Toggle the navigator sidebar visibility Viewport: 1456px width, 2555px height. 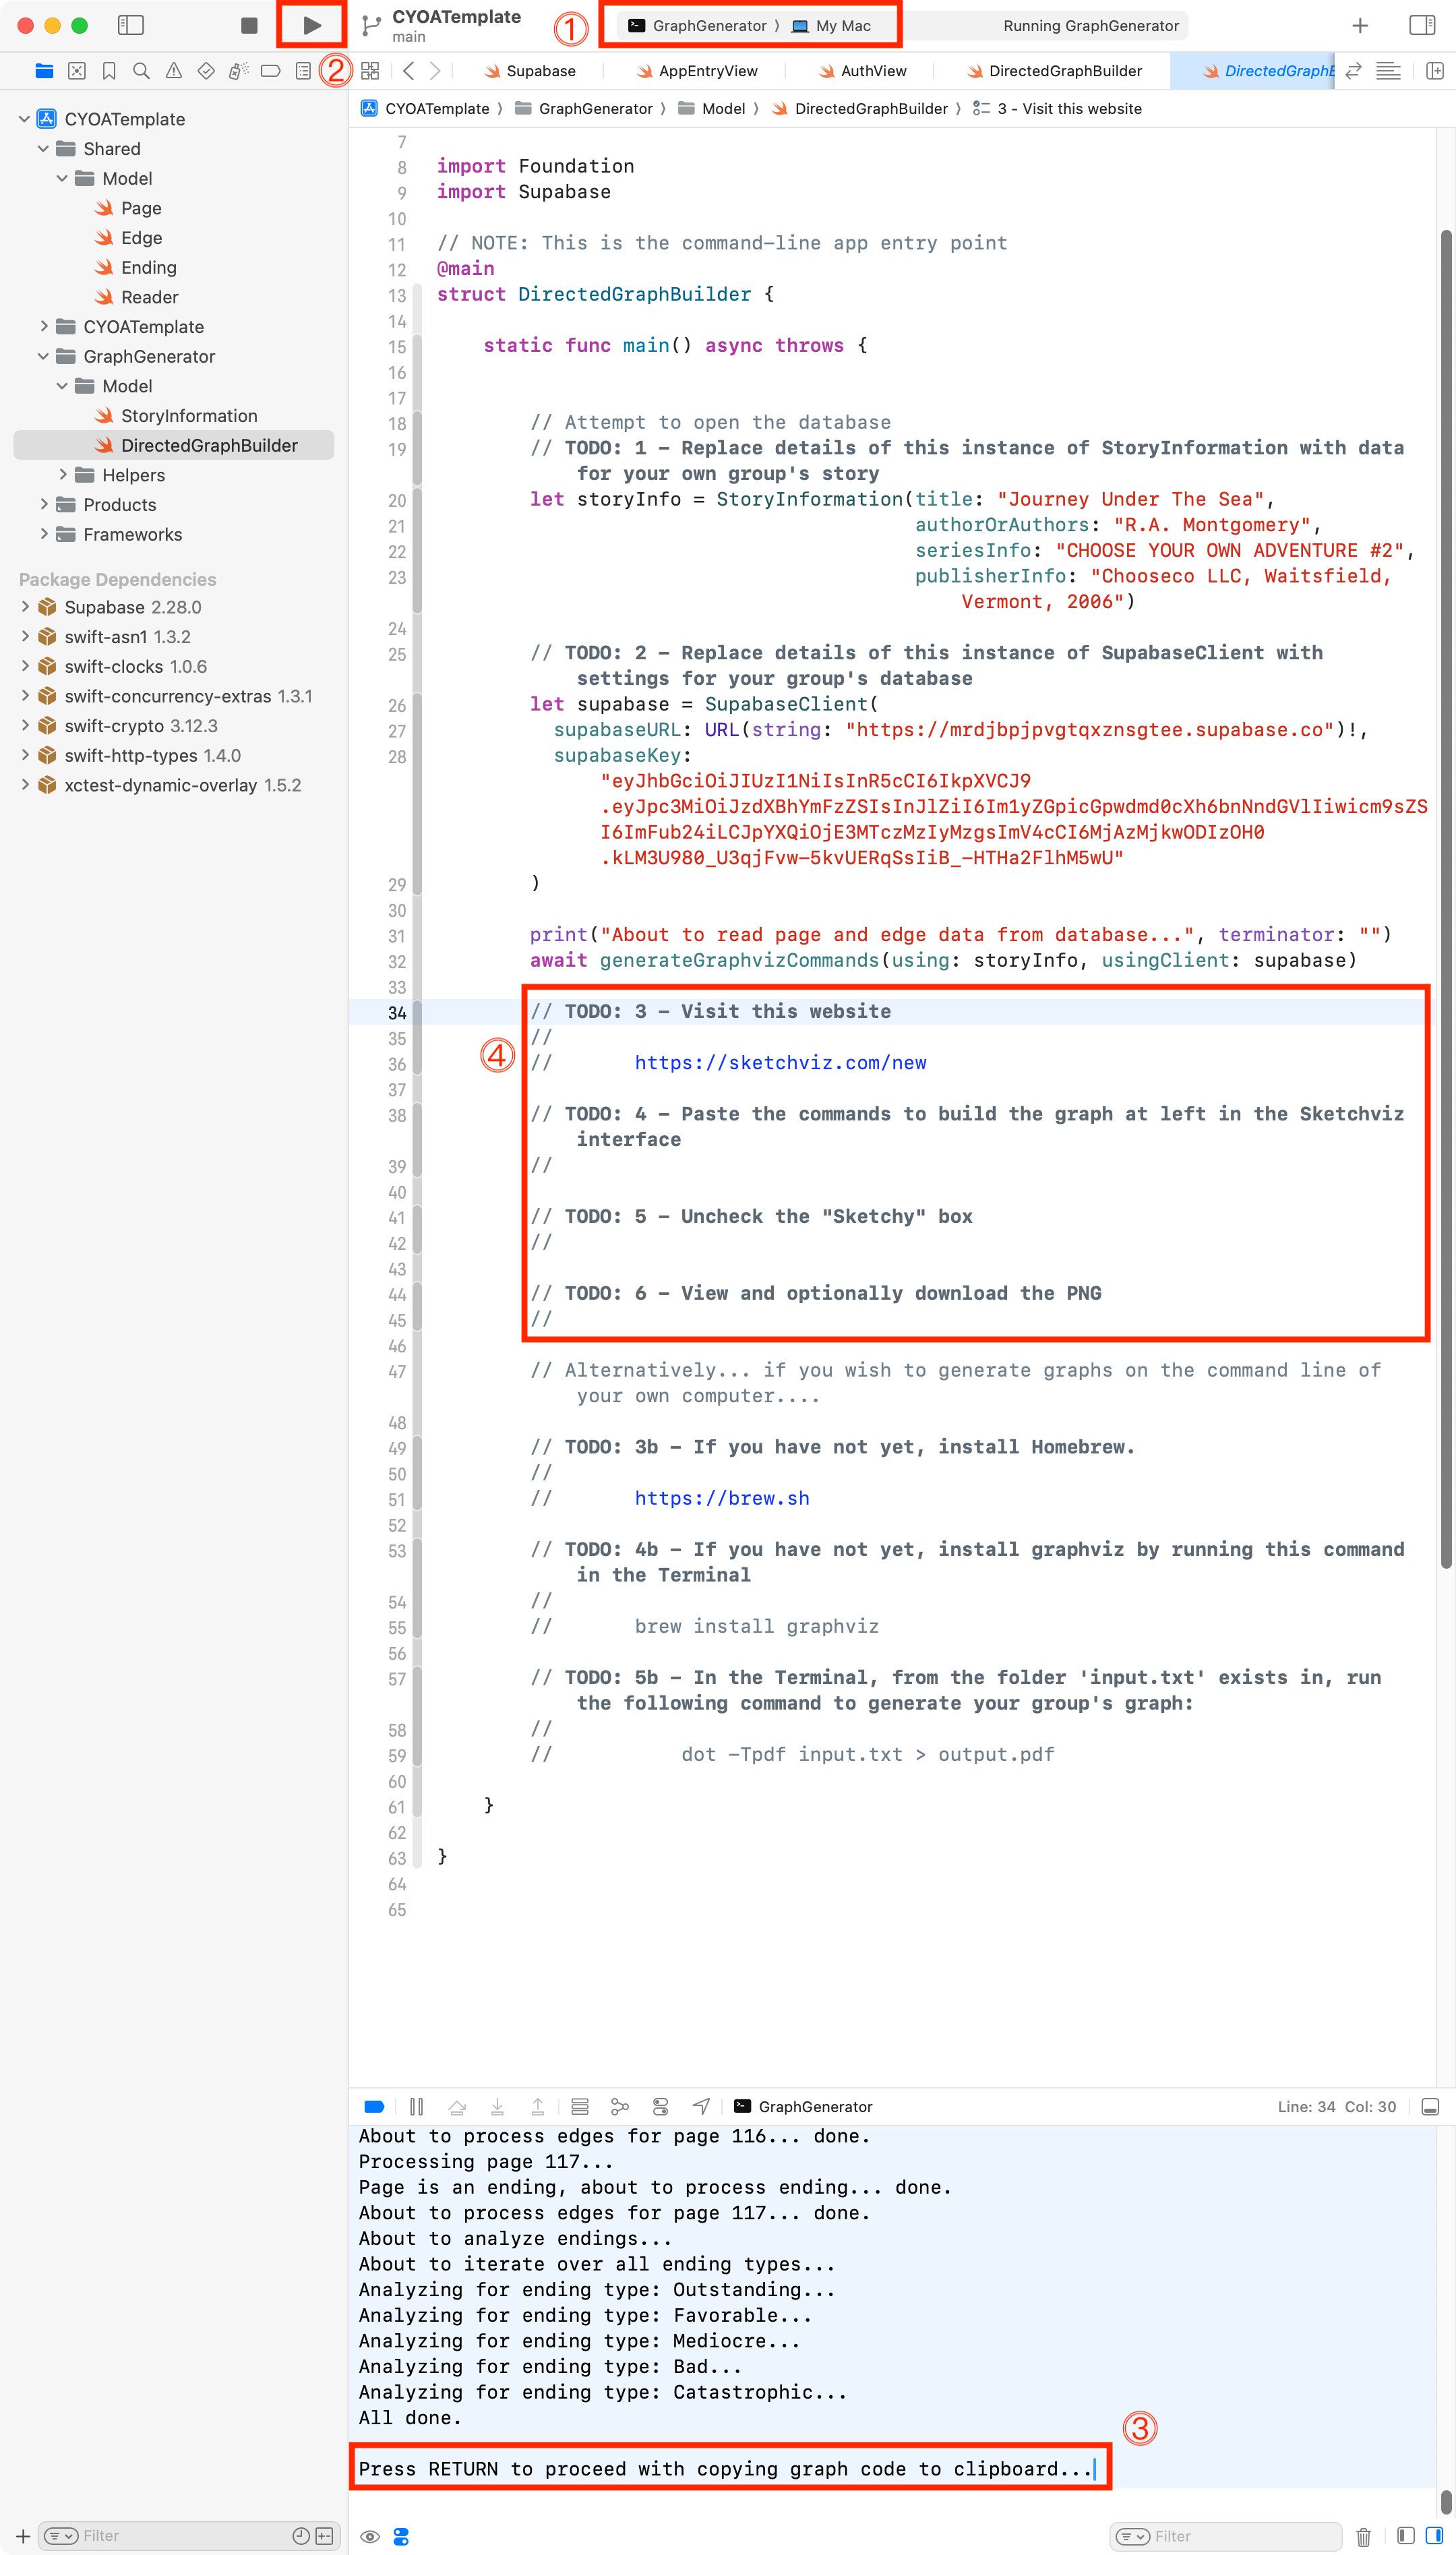point(131,25)
